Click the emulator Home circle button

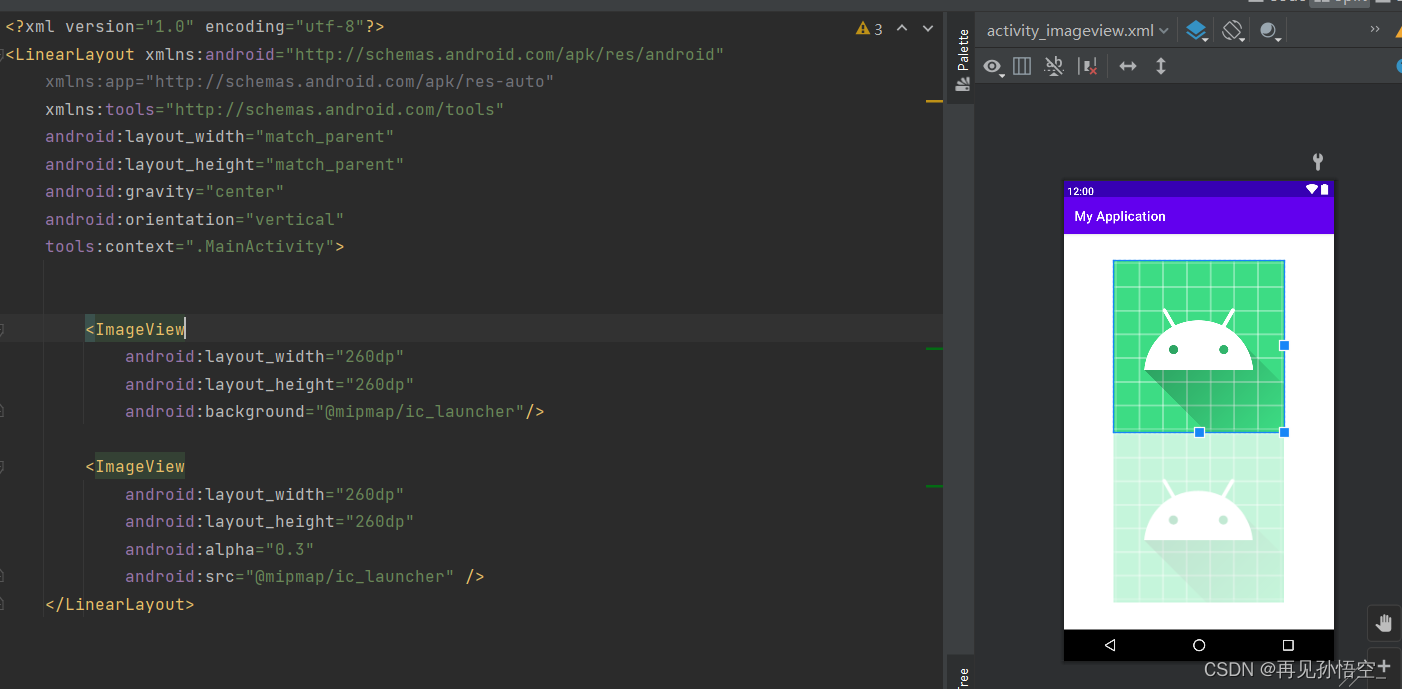coord(1197,645)
